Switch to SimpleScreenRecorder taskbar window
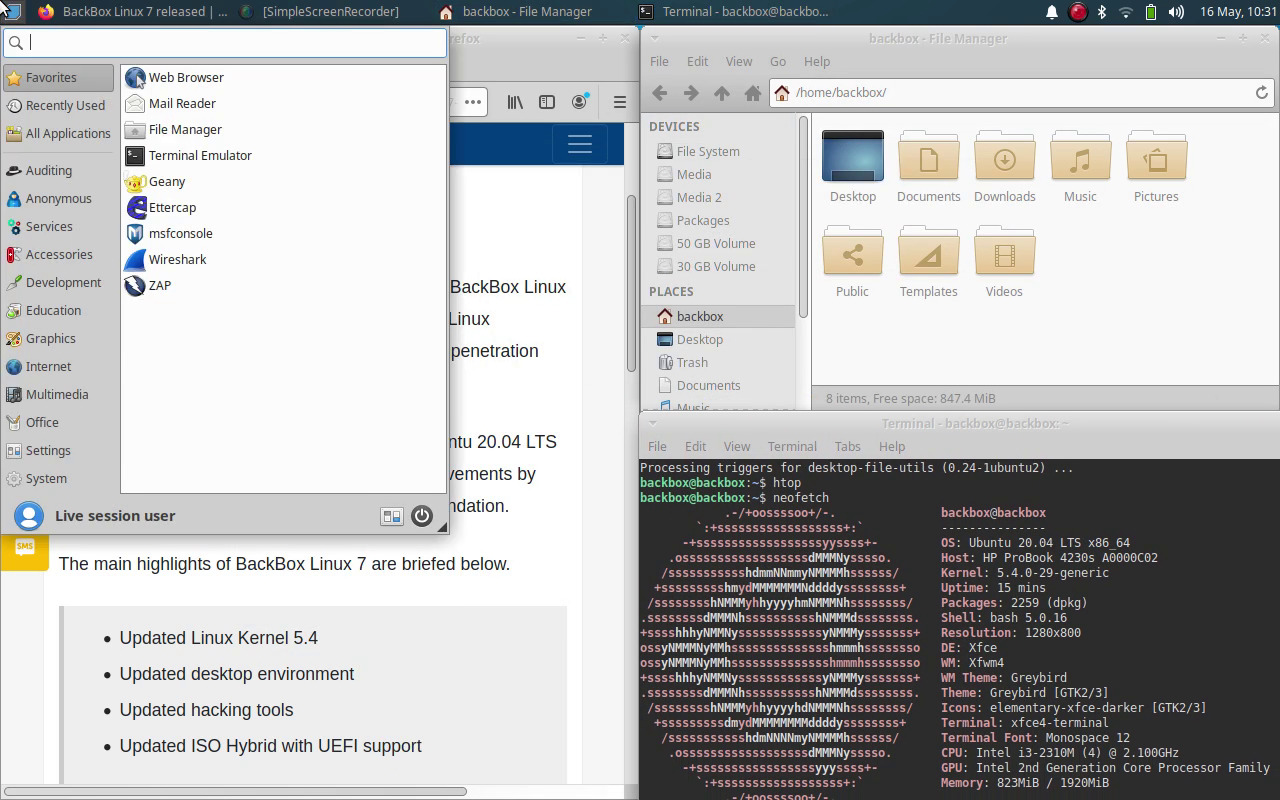 pos(318,12)
